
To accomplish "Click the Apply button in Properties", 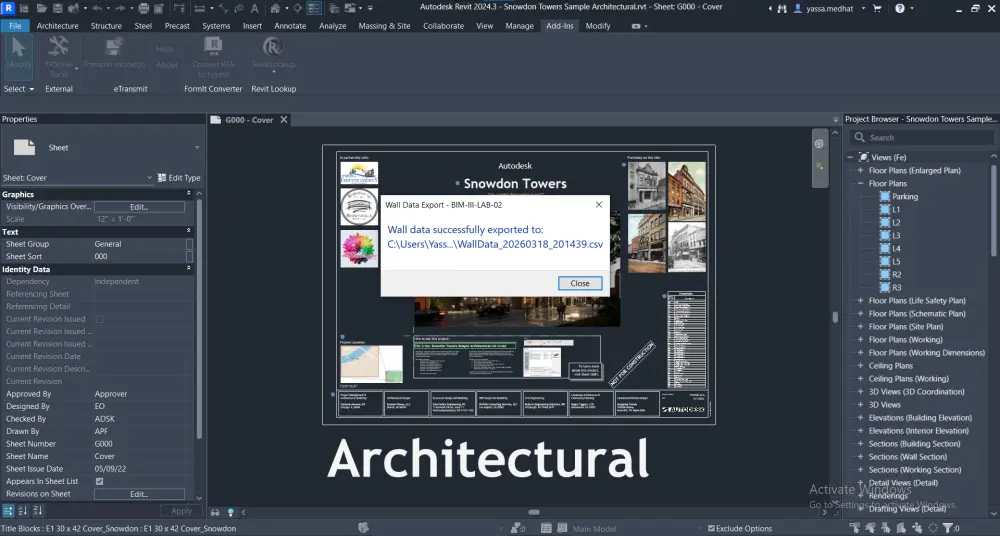I will 181,511.
